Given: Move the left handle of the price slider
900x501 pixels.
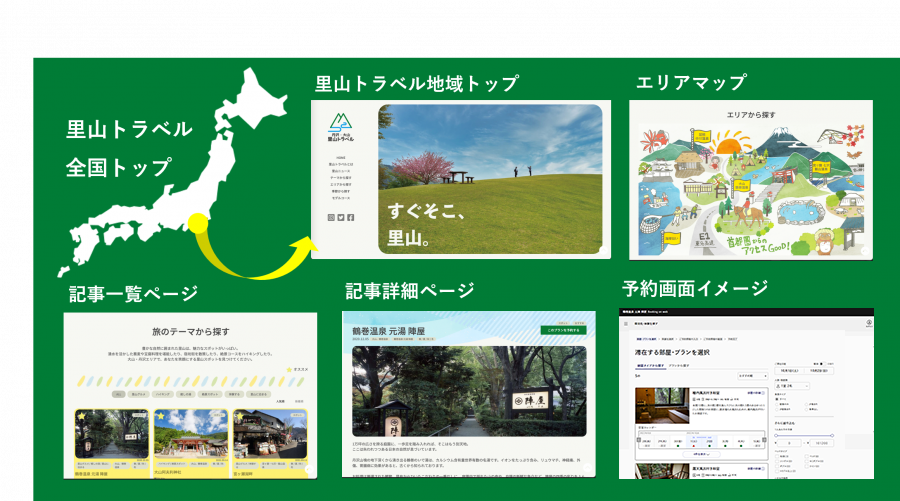Looking at the screenshot, I should click(776, 436).
